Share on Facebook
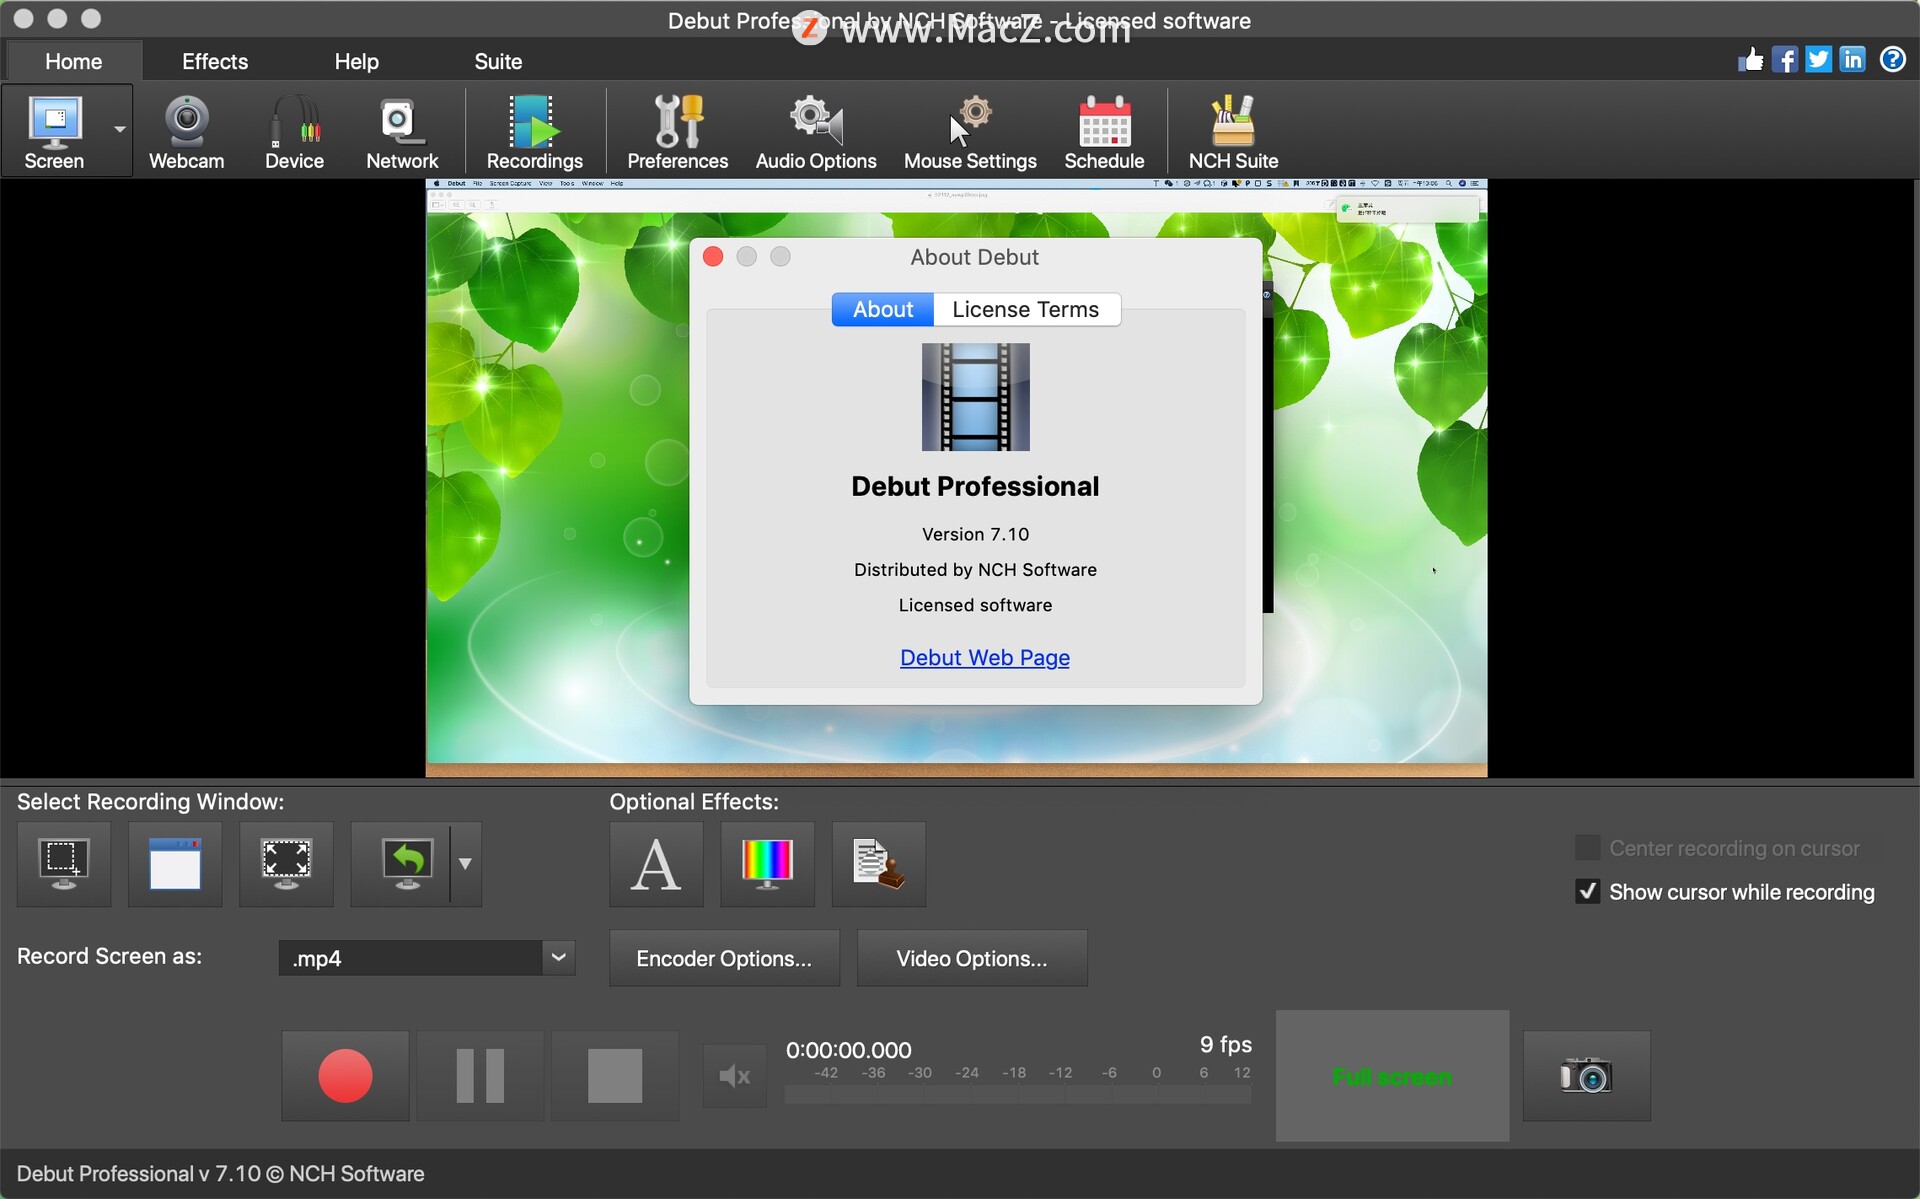 point(1785,60)
